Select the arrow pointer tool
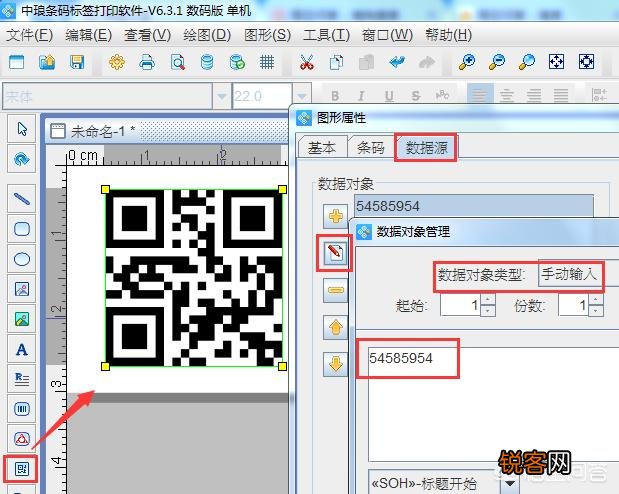Viewport: 619px width, 494px height. [22, 129]
